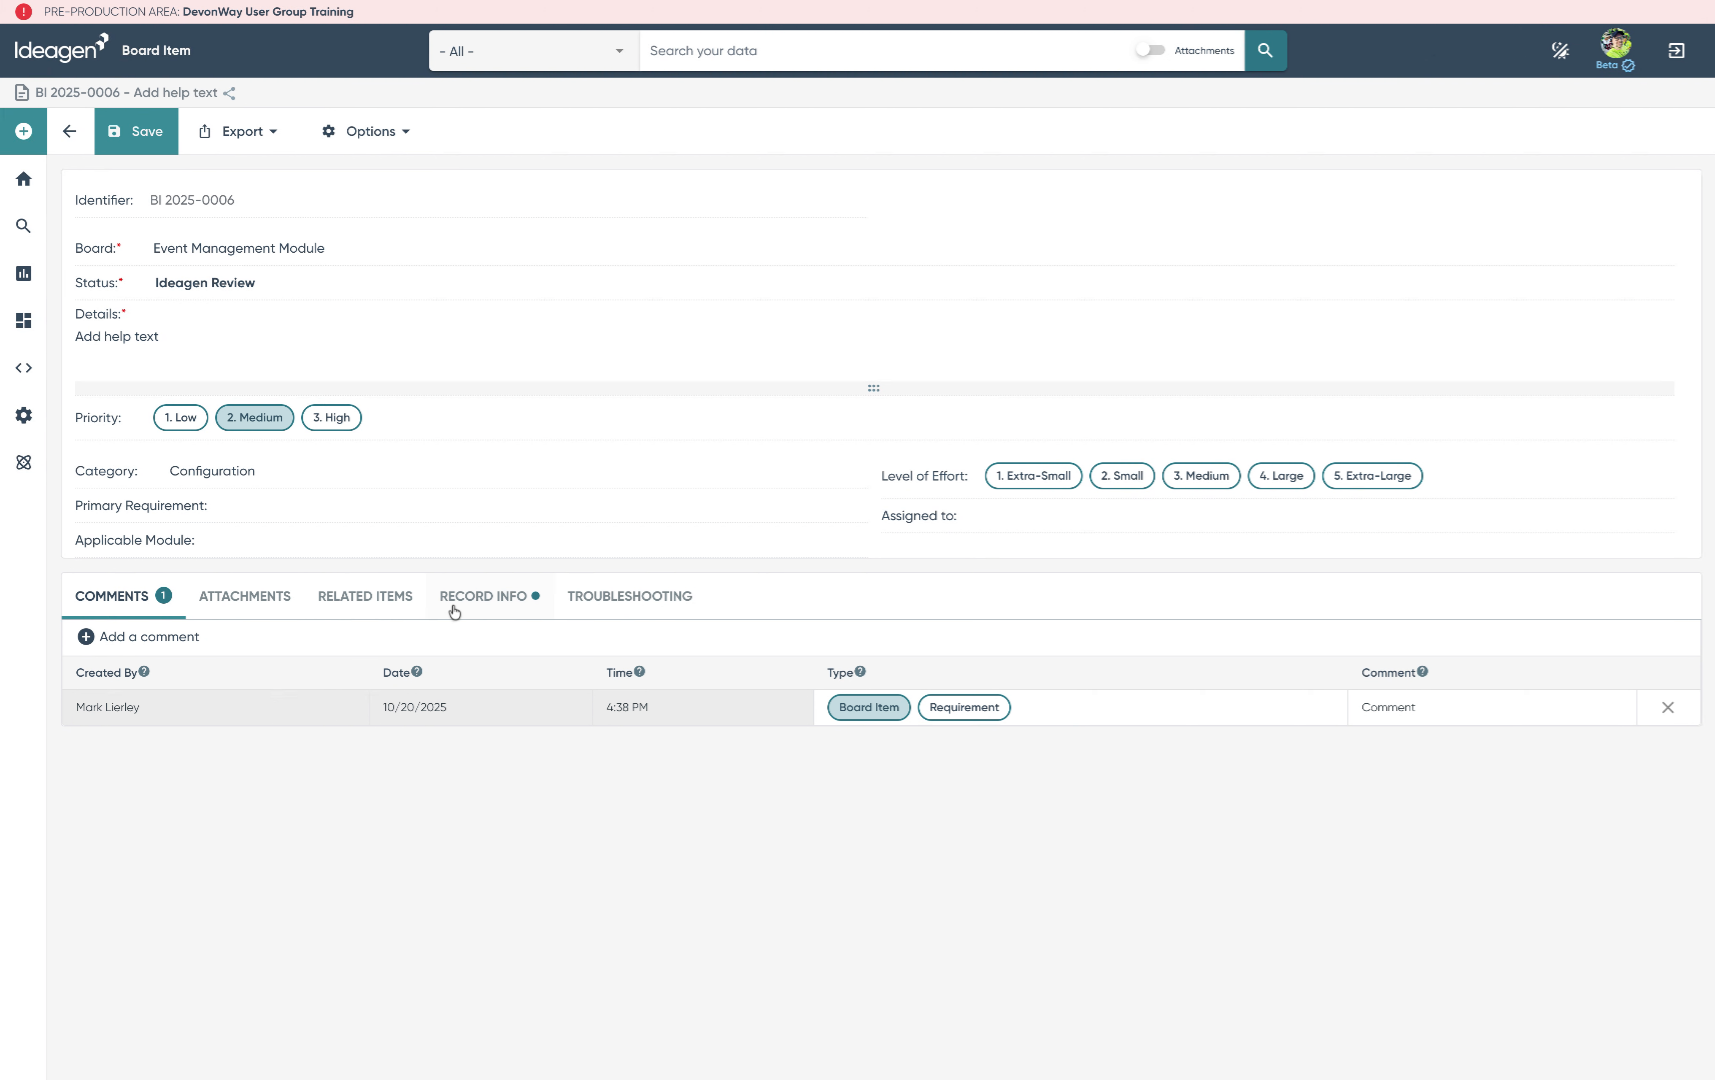
Task: Open the settings gear sidebar icon
Action: tap(23, 415)
